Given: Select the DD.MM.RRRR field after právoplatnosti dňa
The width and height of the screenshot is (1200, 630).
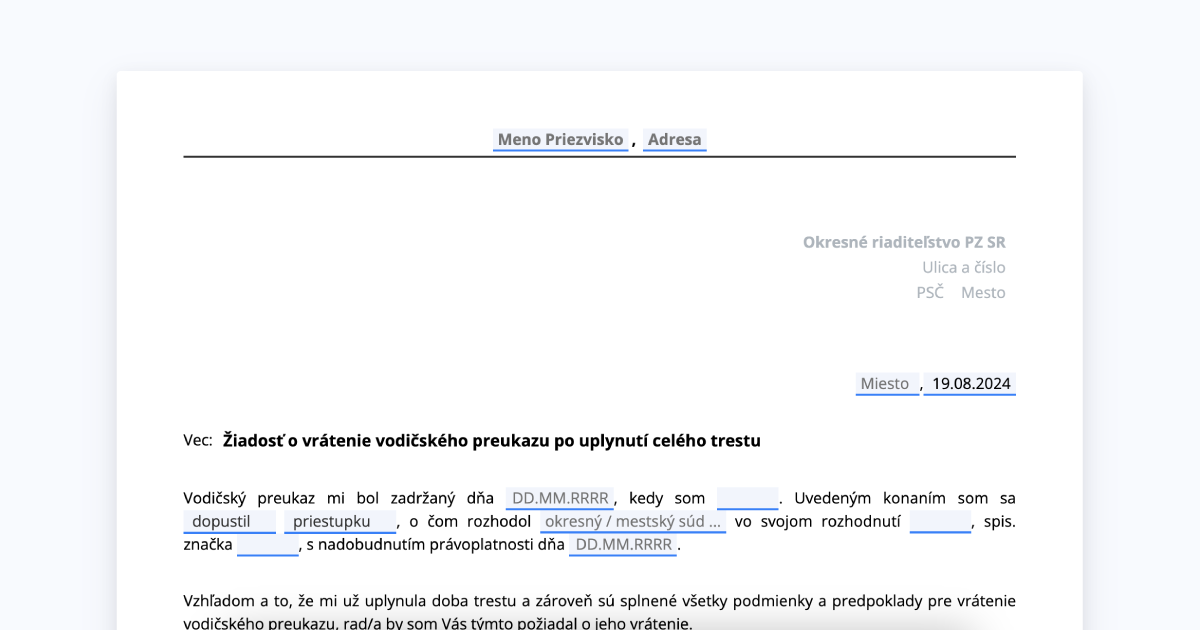Looking at the screenshot, I should (622, 545).
